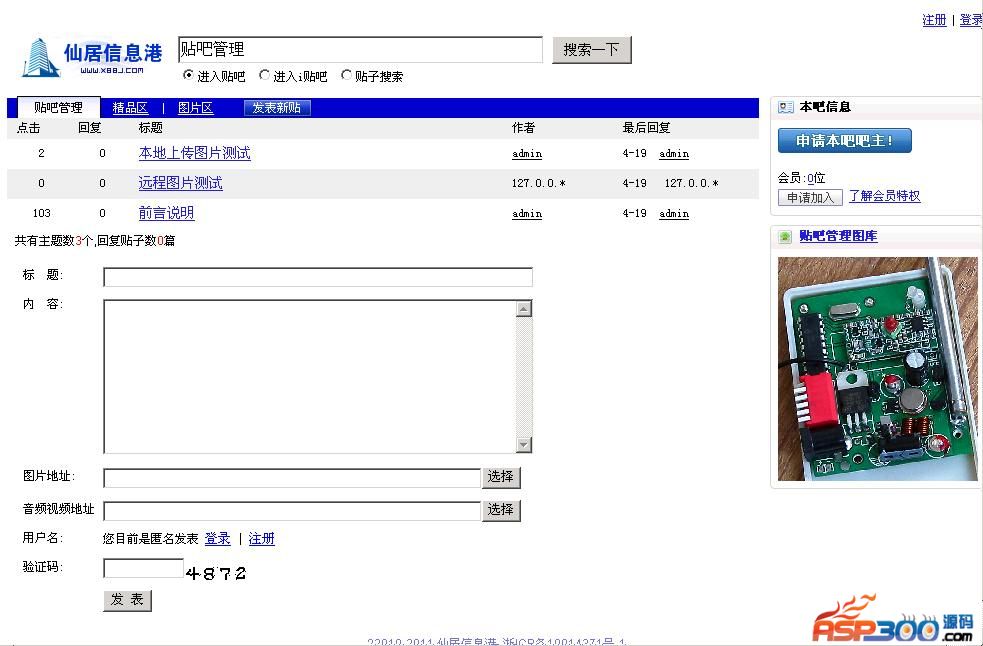This screenshot has height=646, width=983.
Task: Click the 点击 column header
Action: click(x=28, y=128)
